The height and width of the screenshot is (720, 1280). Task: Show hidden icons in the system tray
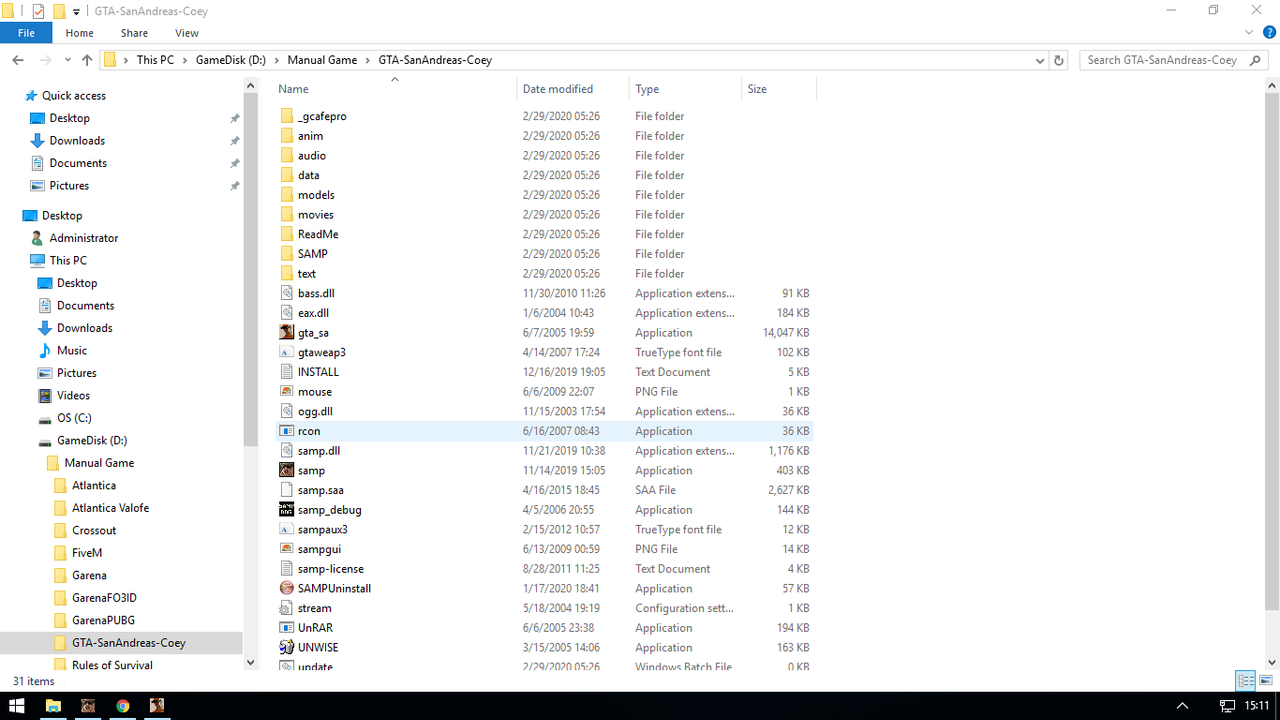(1182, 706)
